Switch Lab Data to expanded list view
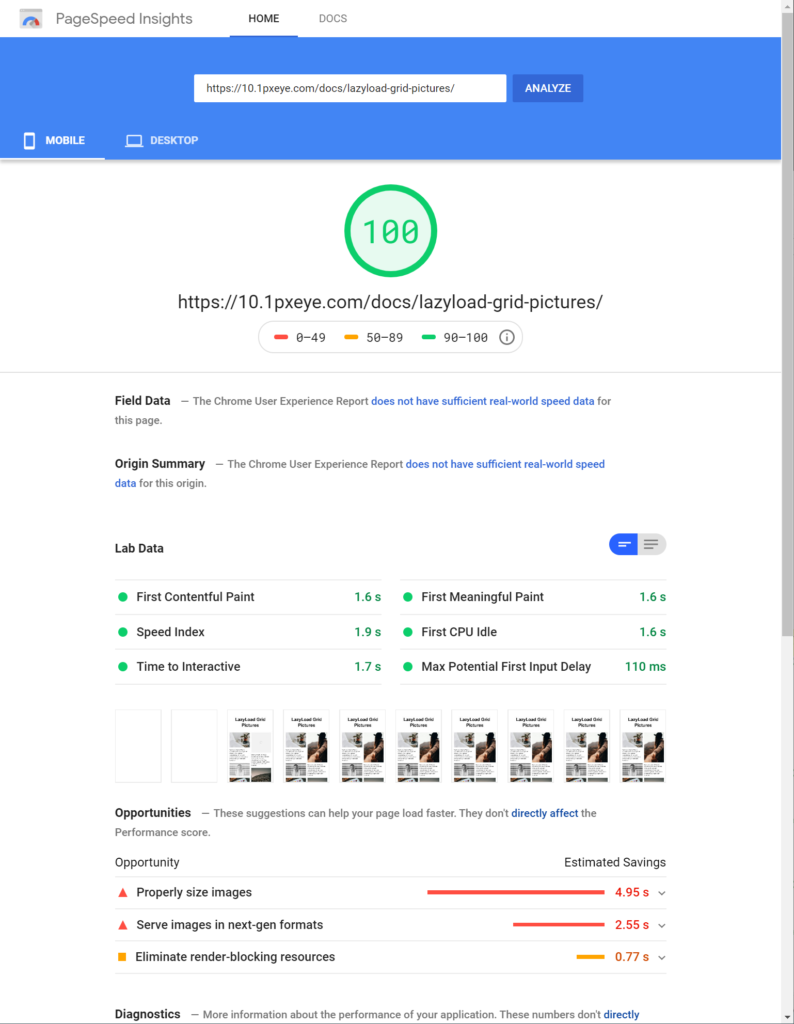 point(652,544)
